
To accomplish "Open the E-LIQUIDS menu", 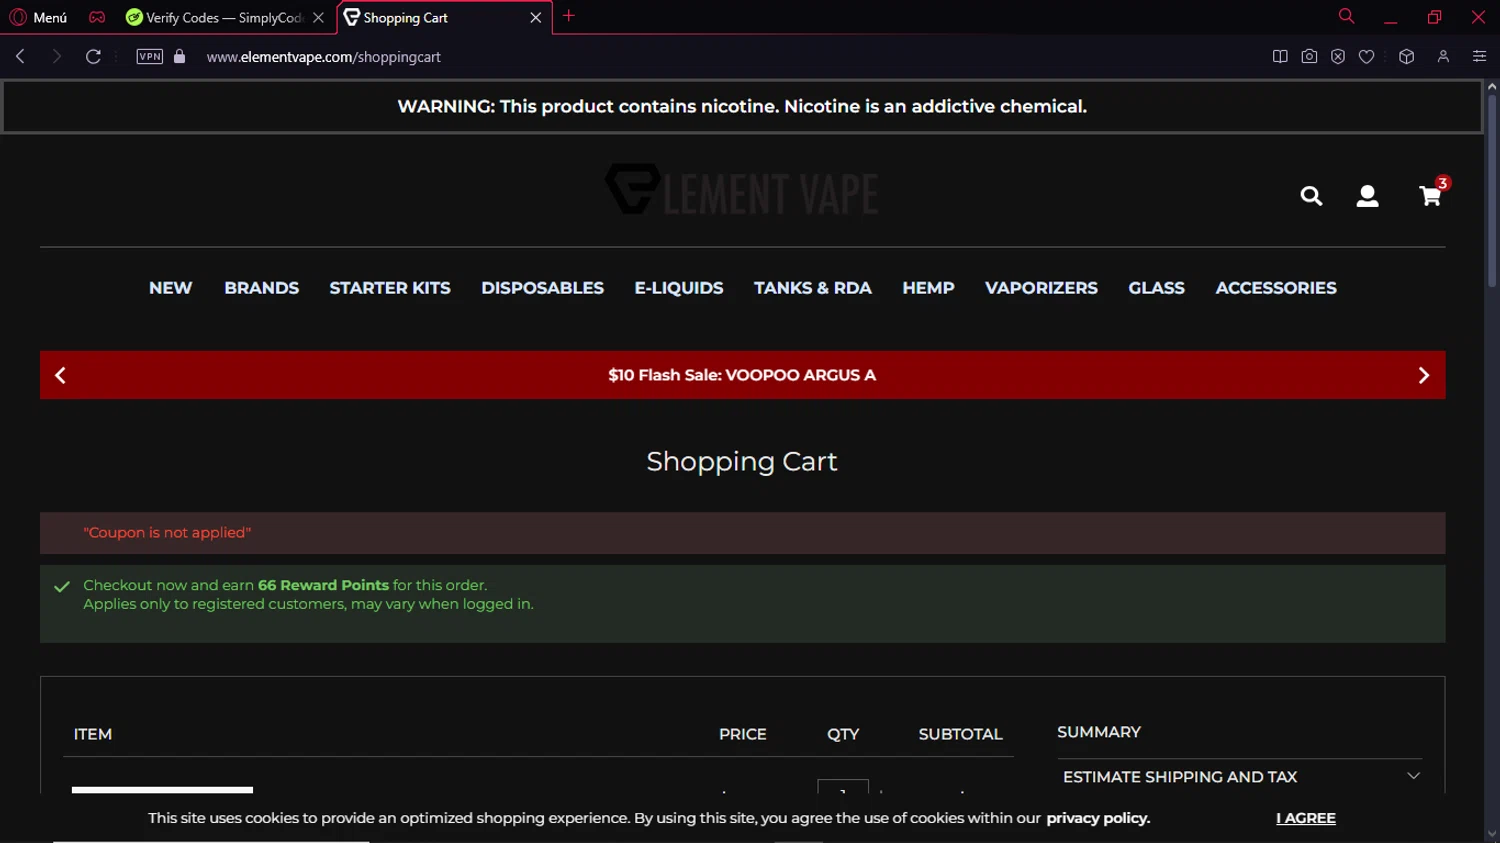I will tap(679, 288).
